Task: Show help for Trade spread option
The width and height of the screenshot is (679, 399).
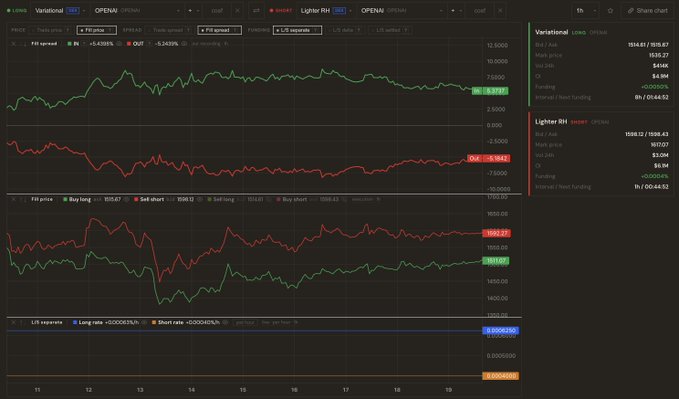Action: pyautogui.click(x=188, y=30)
